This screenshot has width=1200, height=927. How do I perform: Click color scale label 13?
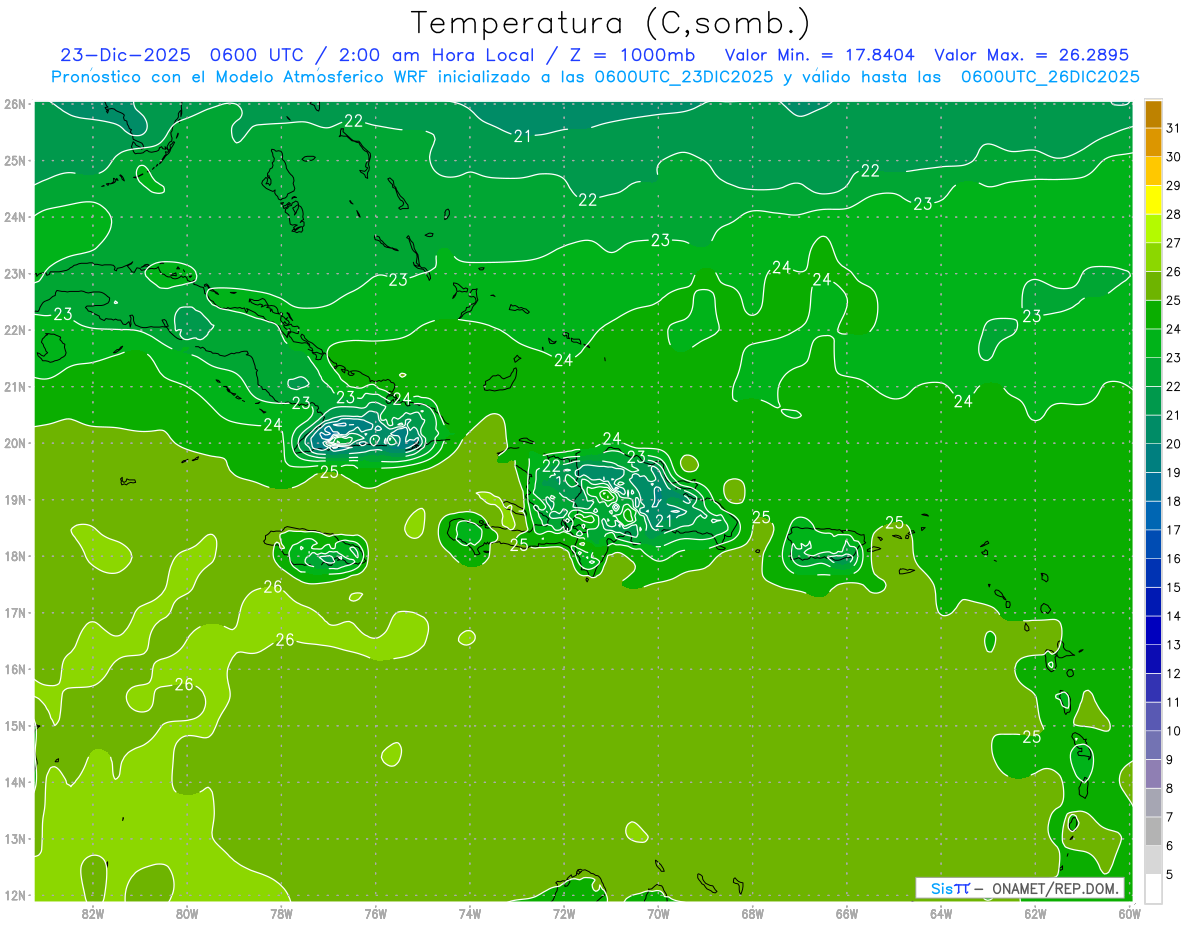coord(1173,645)
